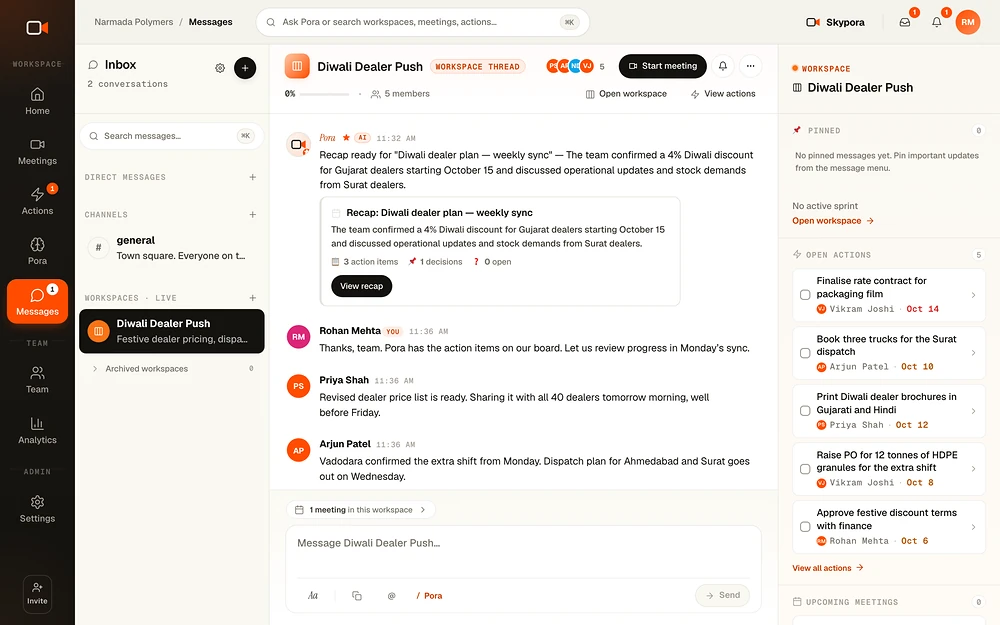Screen dimensions: 1000x625
Task: Start new conversation with plus button
Action: point(245,68)
